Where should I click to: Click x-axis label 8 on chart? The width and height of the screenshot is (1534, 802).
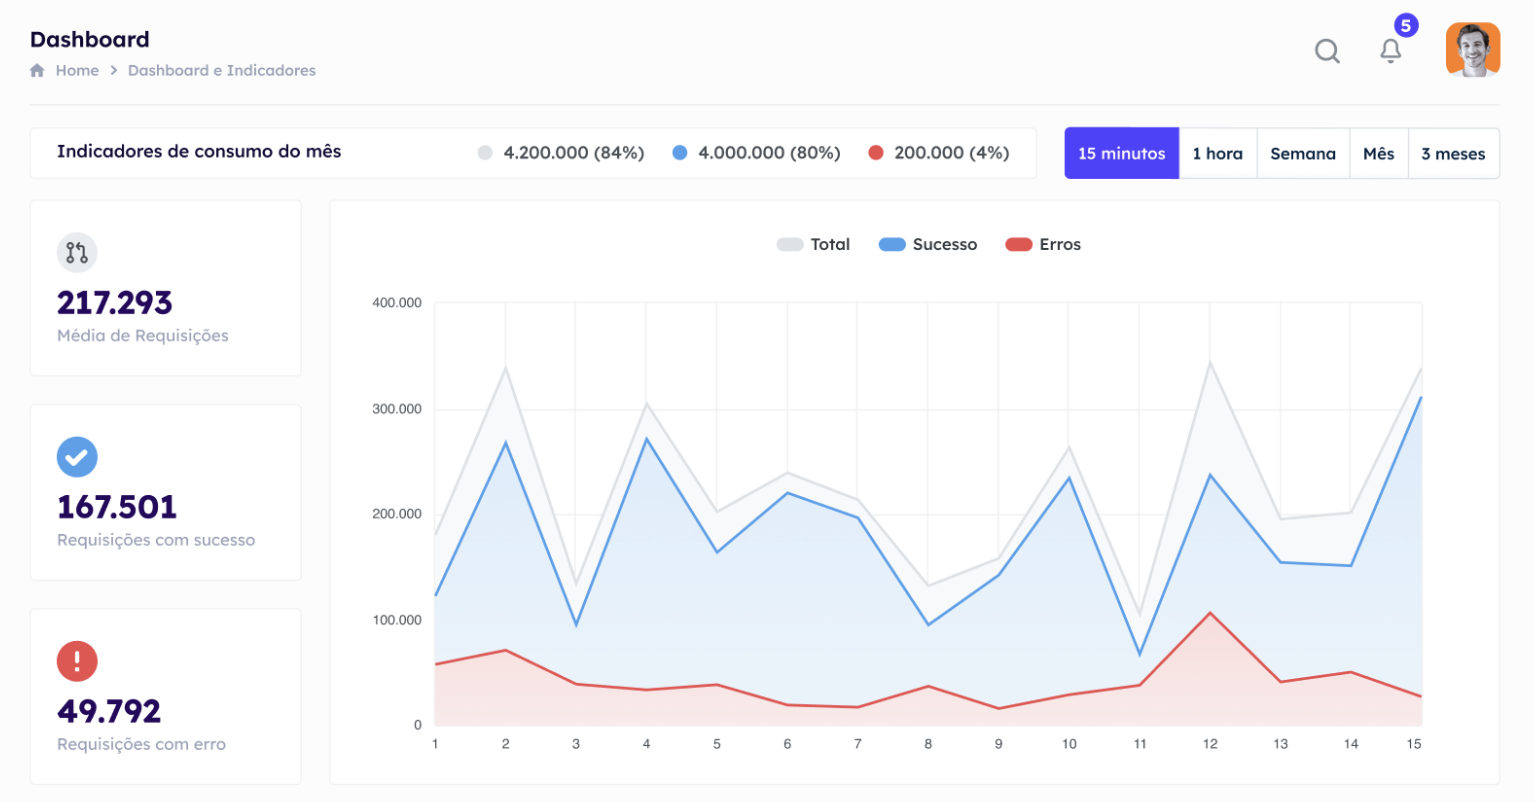click(x=928, y=744)
